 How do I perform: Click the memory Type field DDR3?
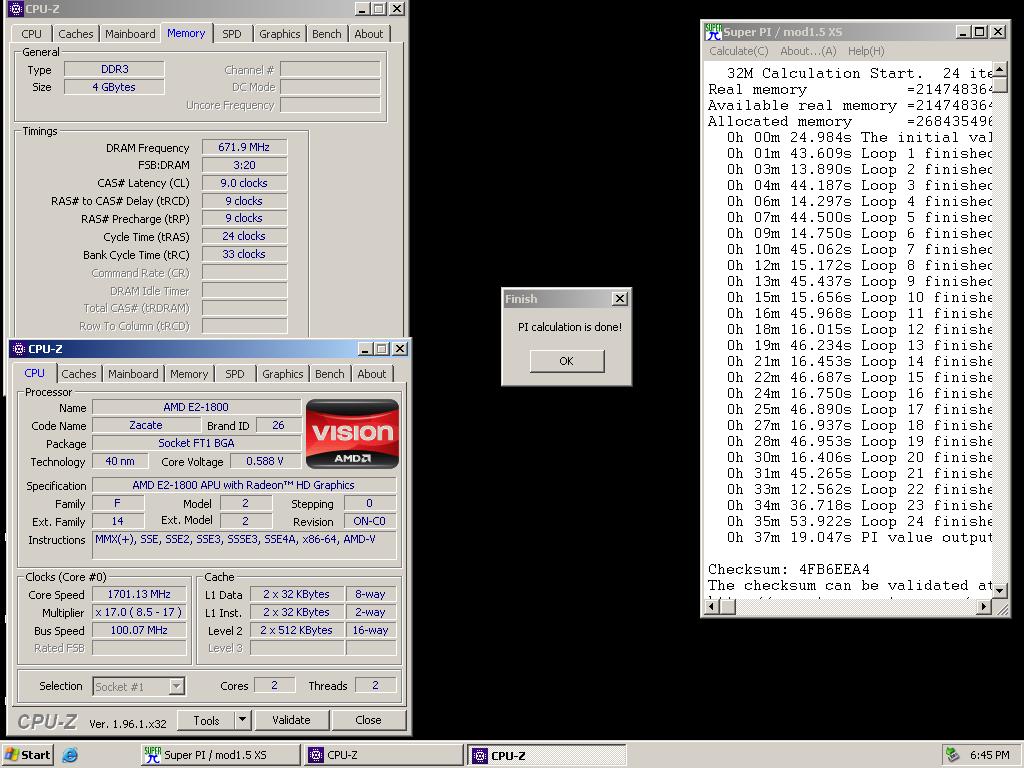[x=114, y=69]
